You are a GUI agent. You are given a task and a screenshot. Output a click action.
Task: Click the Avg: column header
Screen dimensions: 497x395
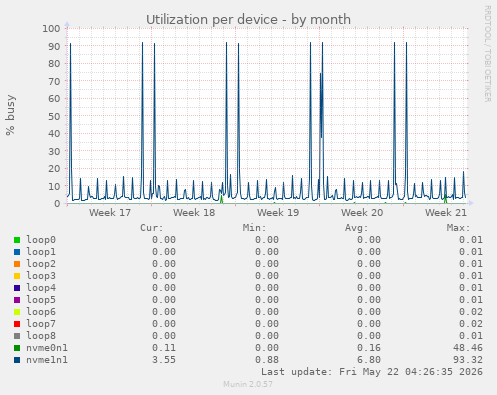pyautogui.click(x=356, y=228)
